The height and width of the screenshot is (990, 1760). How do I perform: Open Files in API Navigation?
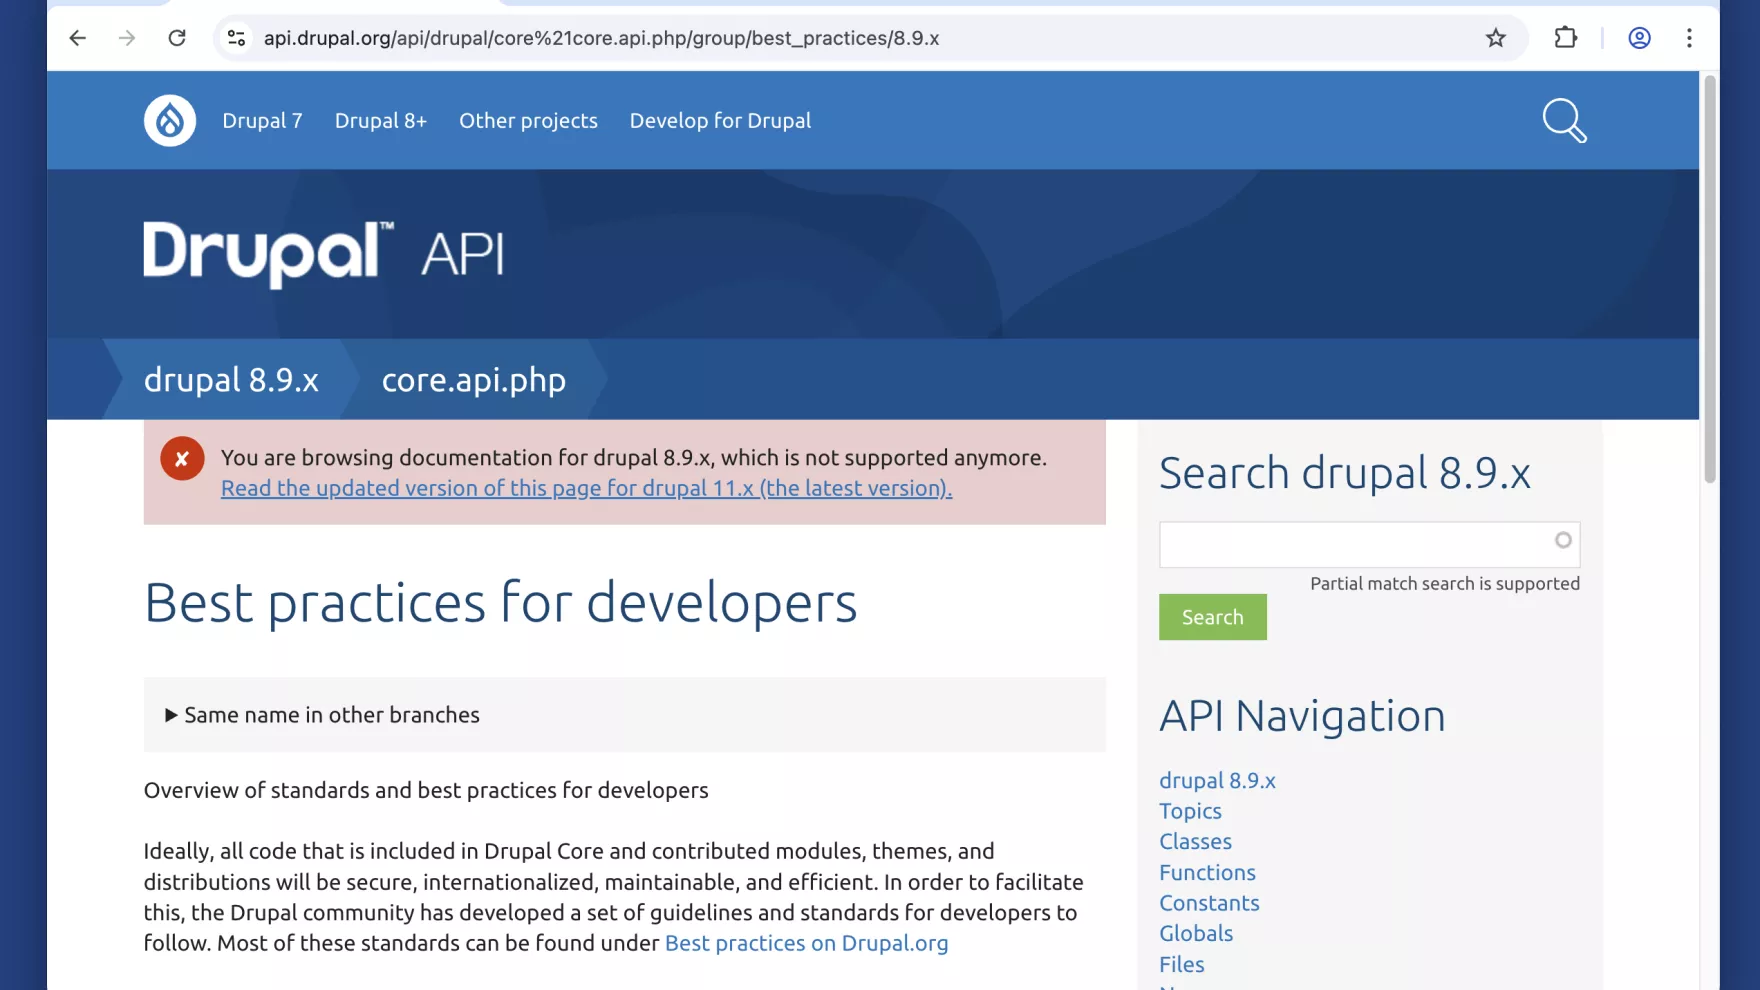coord(1181,964)
